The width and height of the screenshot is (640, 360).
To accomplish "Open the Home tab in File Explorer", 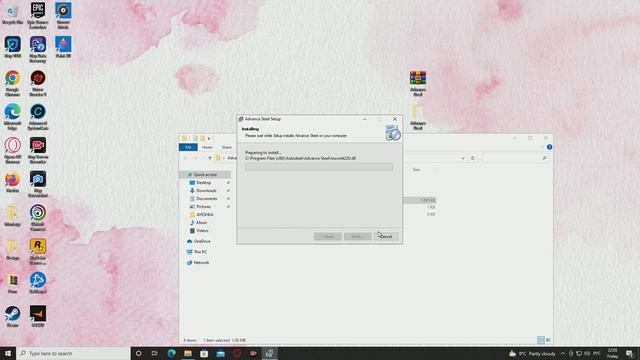I will pos(207,147).
